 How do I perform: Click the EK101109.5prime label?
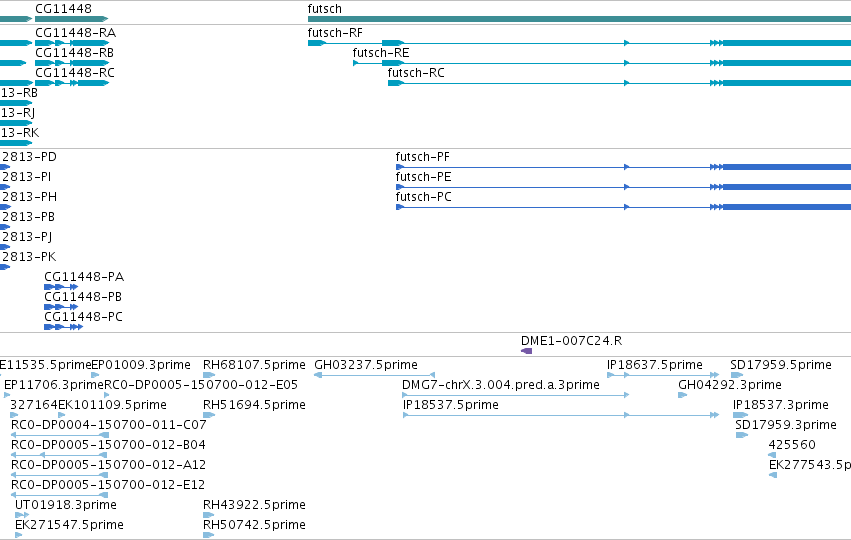[112, 405]
